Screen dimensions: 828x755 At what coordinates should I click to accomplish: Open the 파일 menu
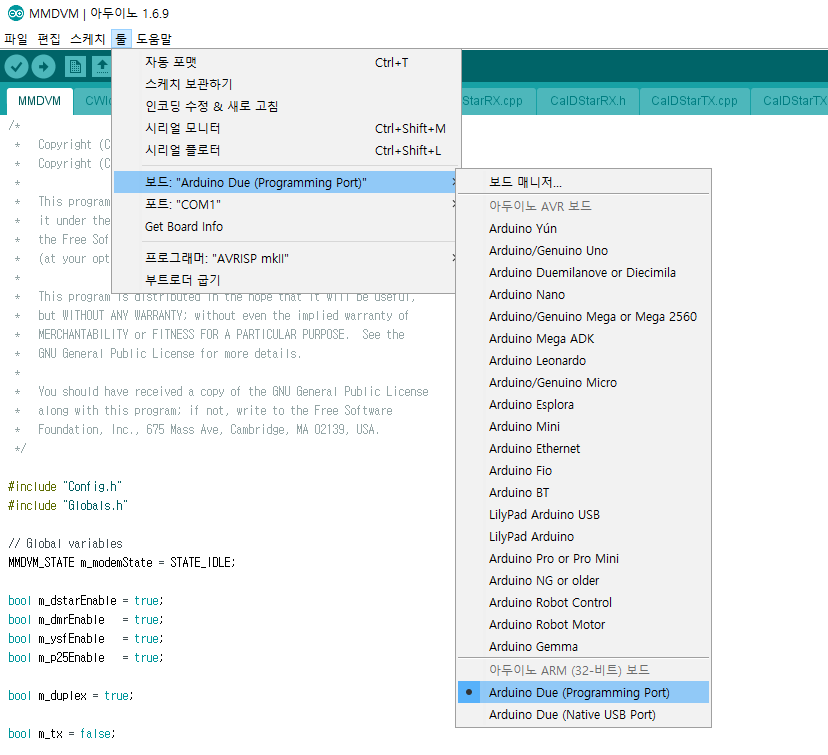tap(16, 39)
